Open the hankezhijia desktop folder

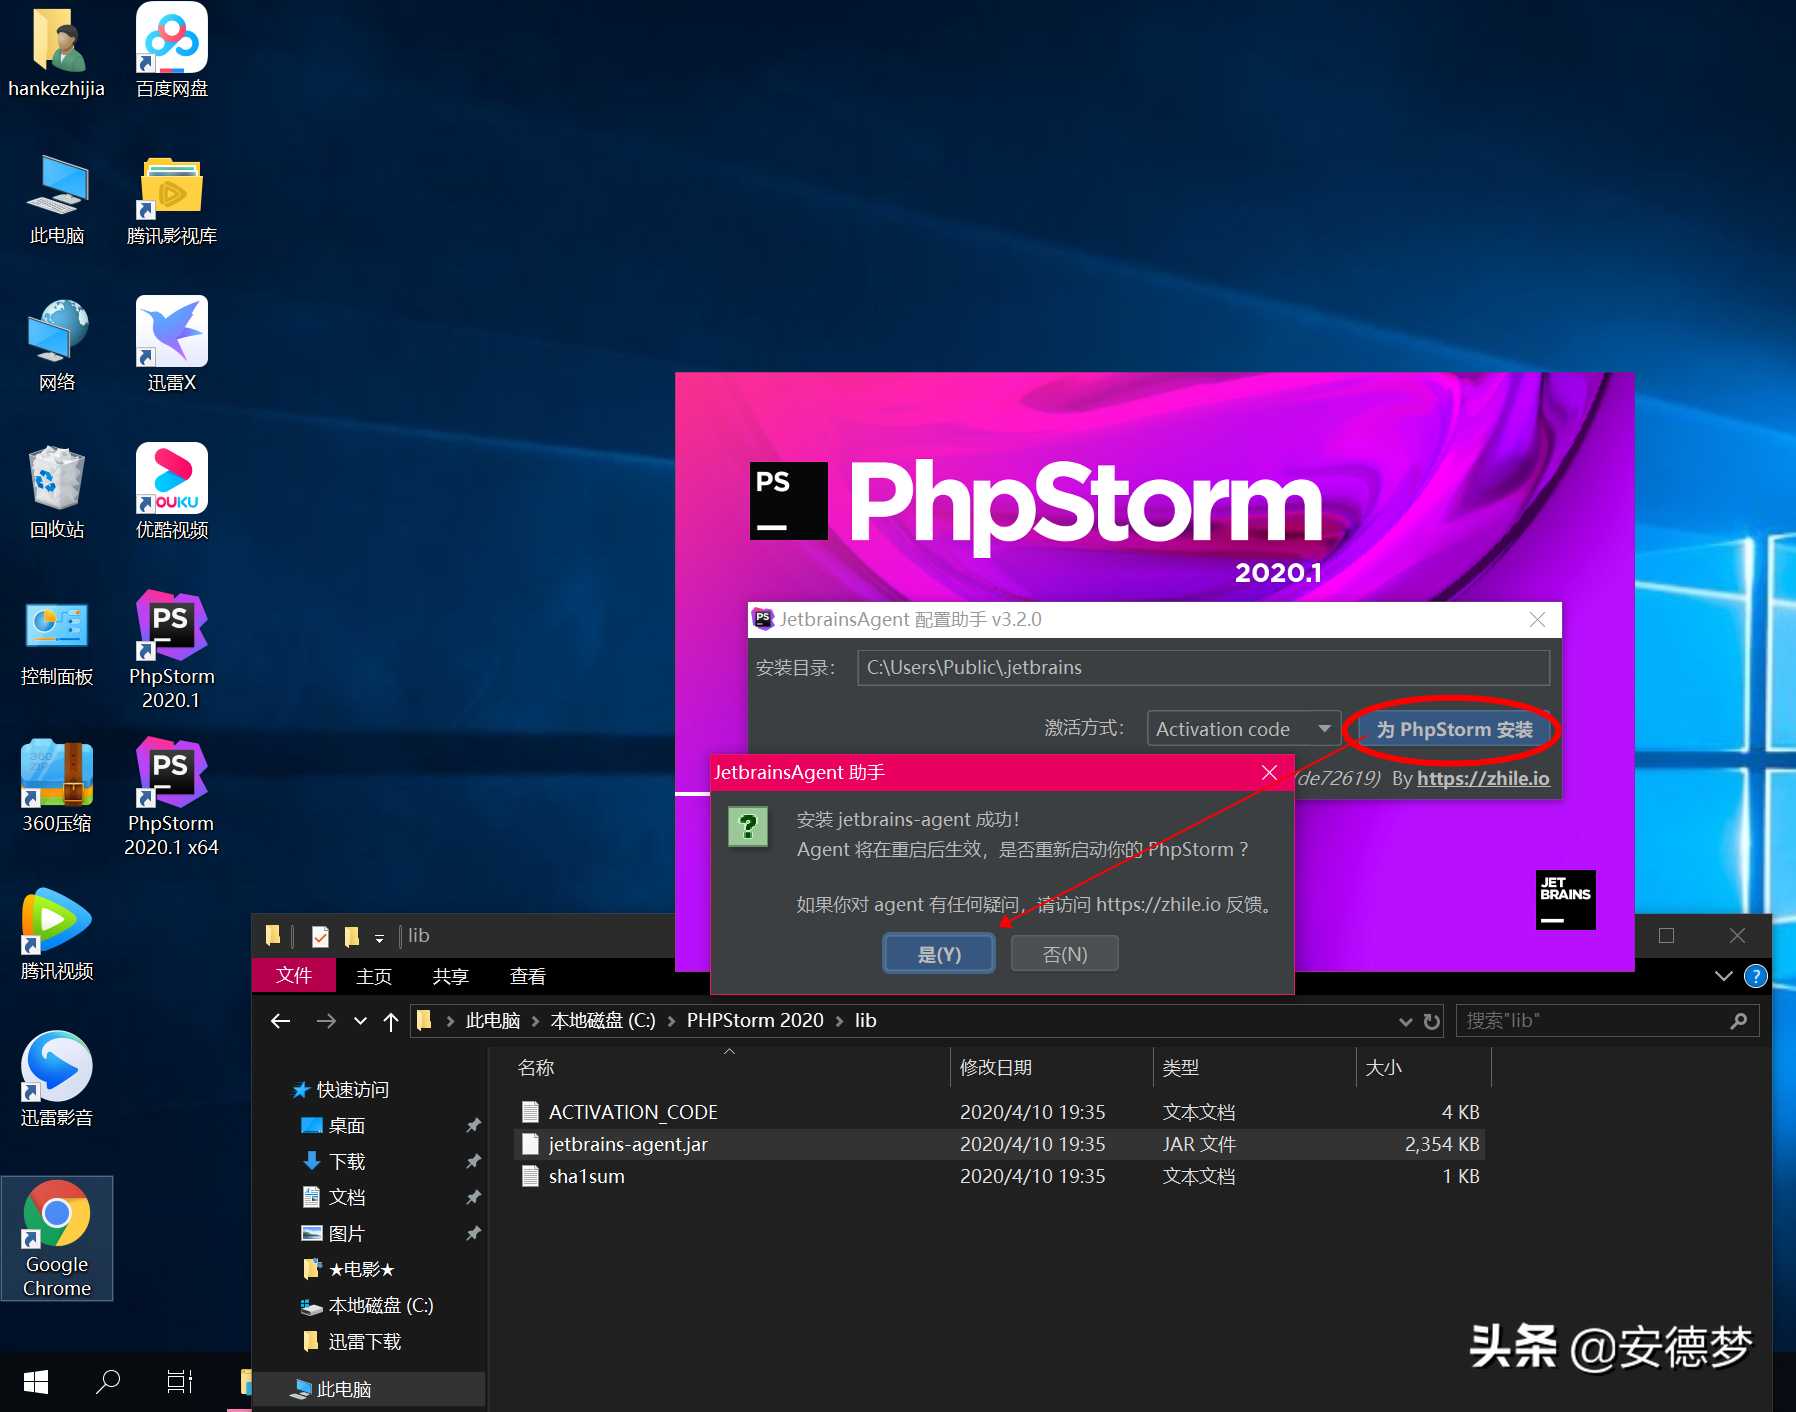click(x=56, y=52)
